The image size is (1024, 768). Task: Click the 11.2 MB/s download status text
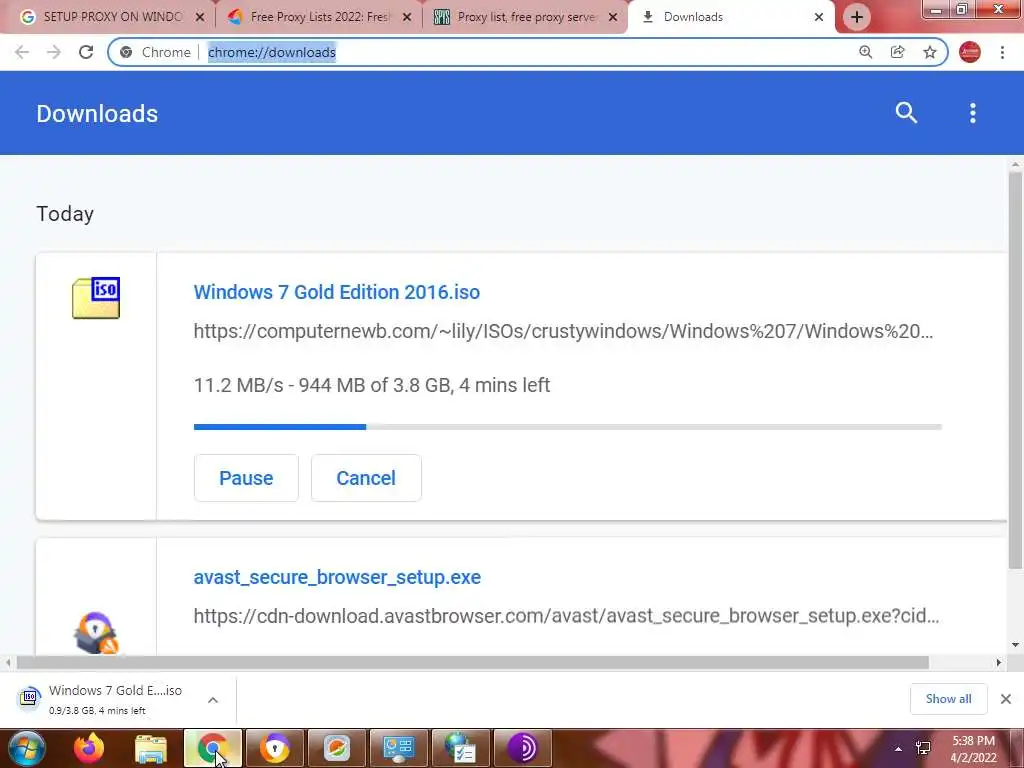tap(372, 385)
